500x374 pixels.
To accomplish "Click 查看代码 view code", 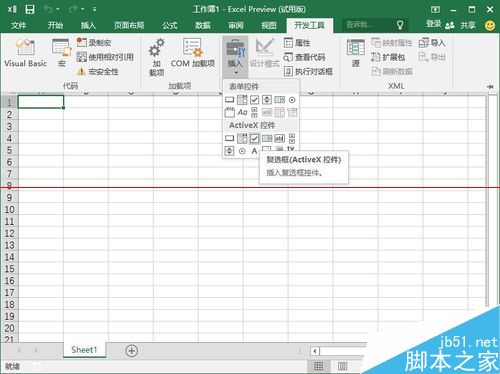I will coord(304,57).
